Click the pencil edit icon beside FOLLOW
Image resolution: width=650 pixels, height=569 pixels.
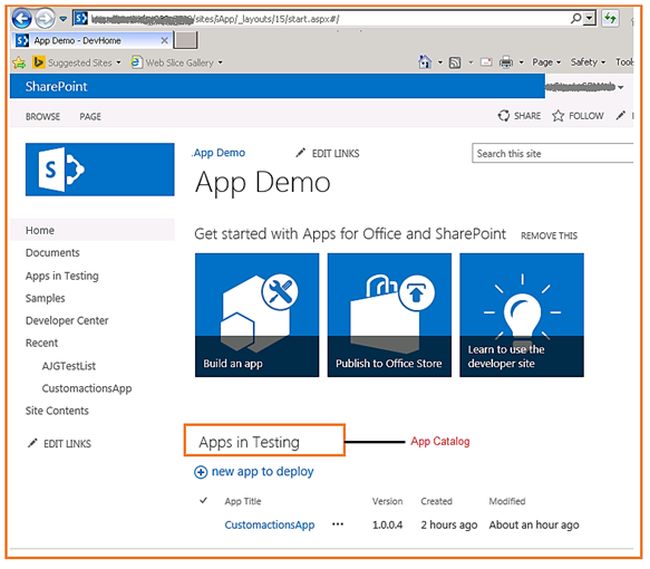tap(620, 116)
